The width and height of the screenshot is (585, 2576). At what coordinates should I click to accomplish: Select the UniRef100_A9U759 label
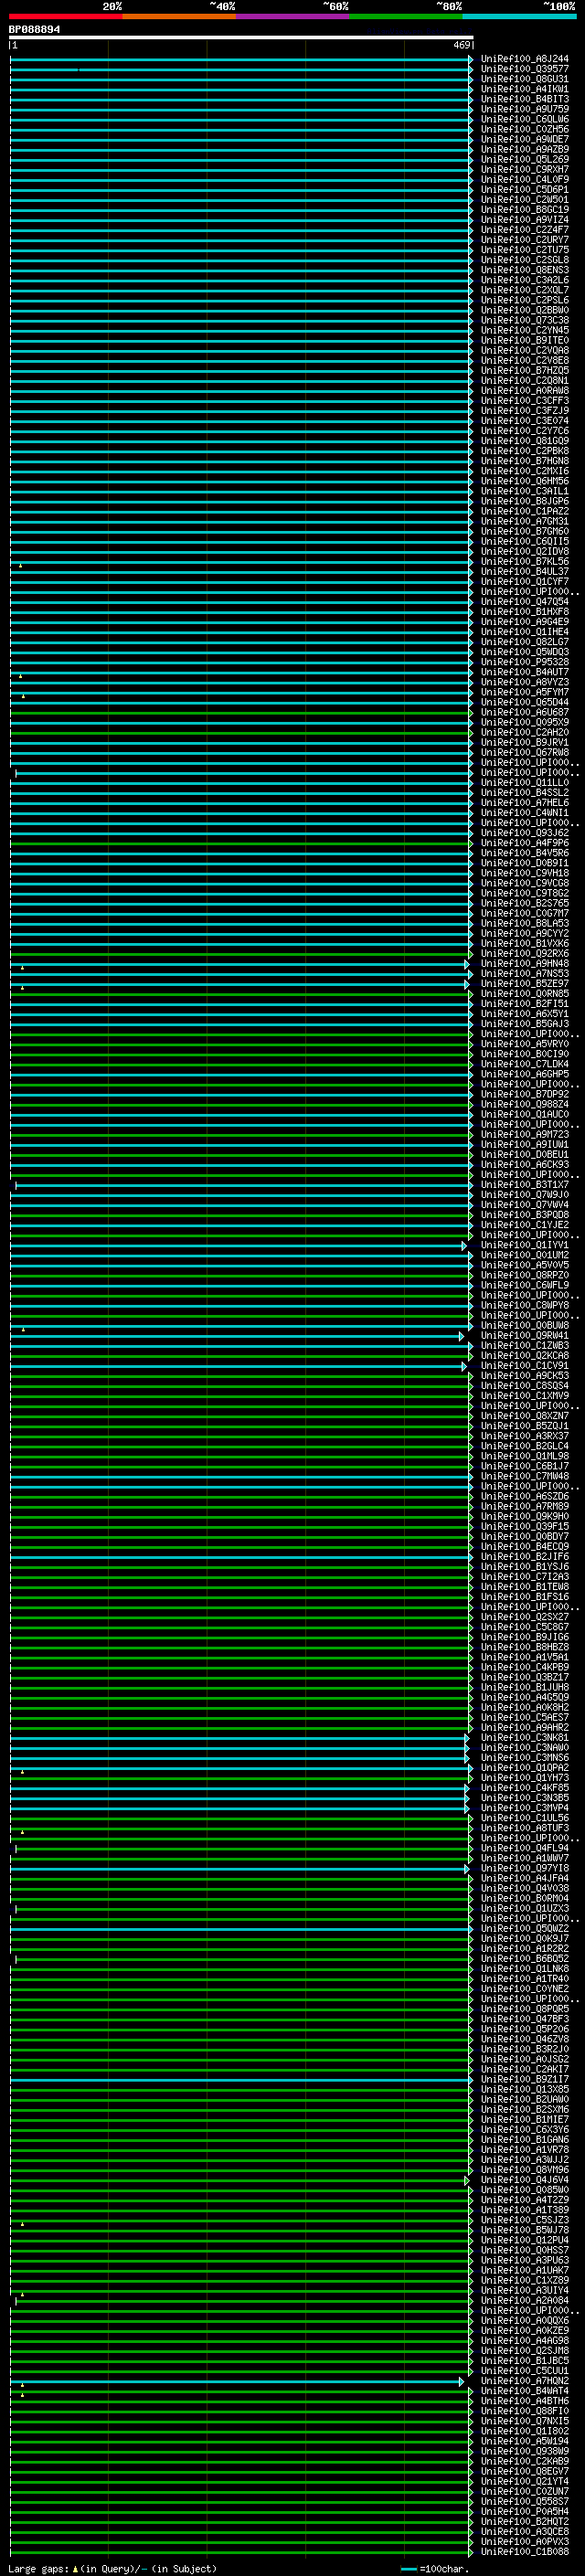(524, 109)
